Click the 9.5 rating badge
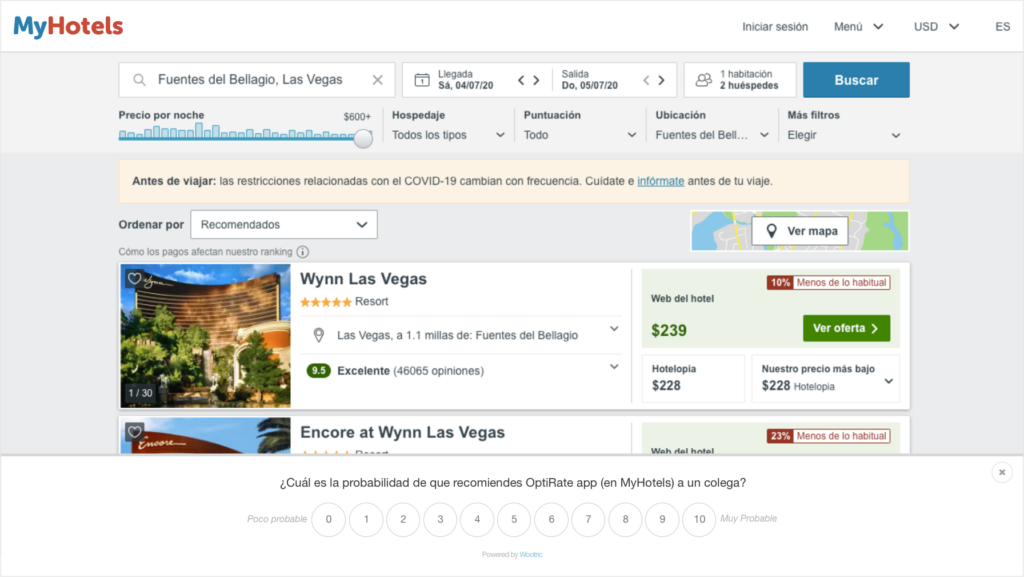Image resolution: width=1024 pixels, height=577 pixels. coord(318,371)
